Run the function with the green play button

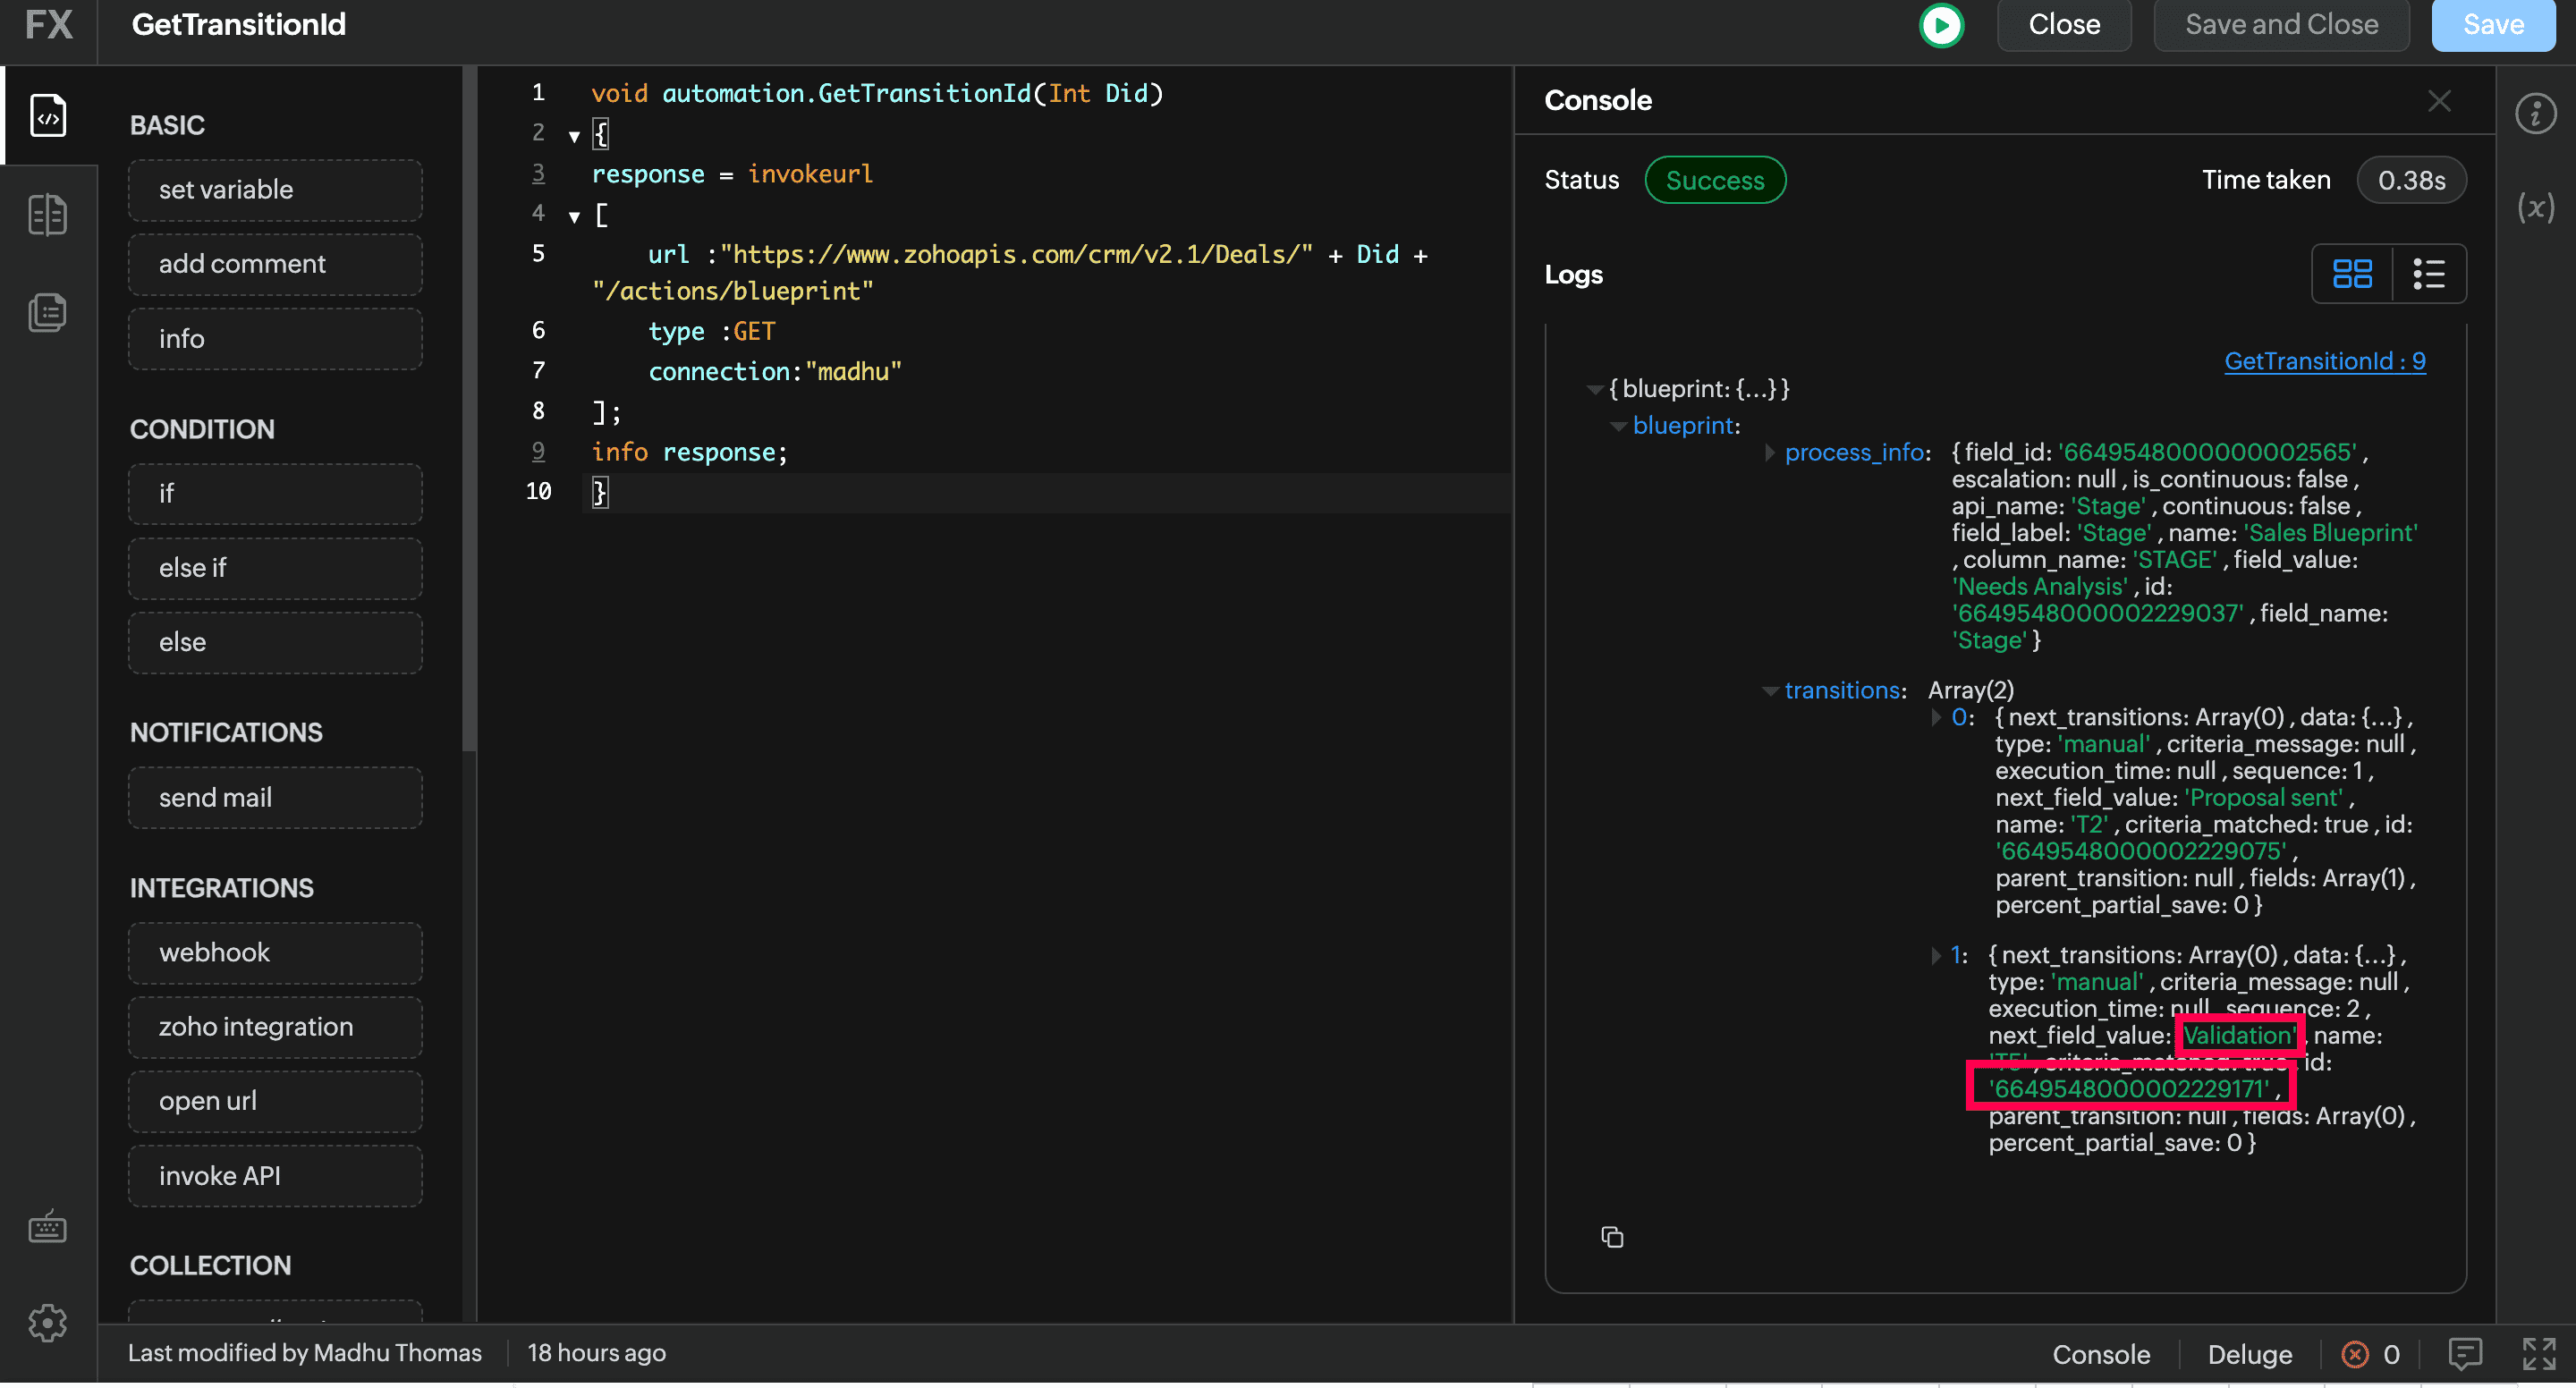1941,25
